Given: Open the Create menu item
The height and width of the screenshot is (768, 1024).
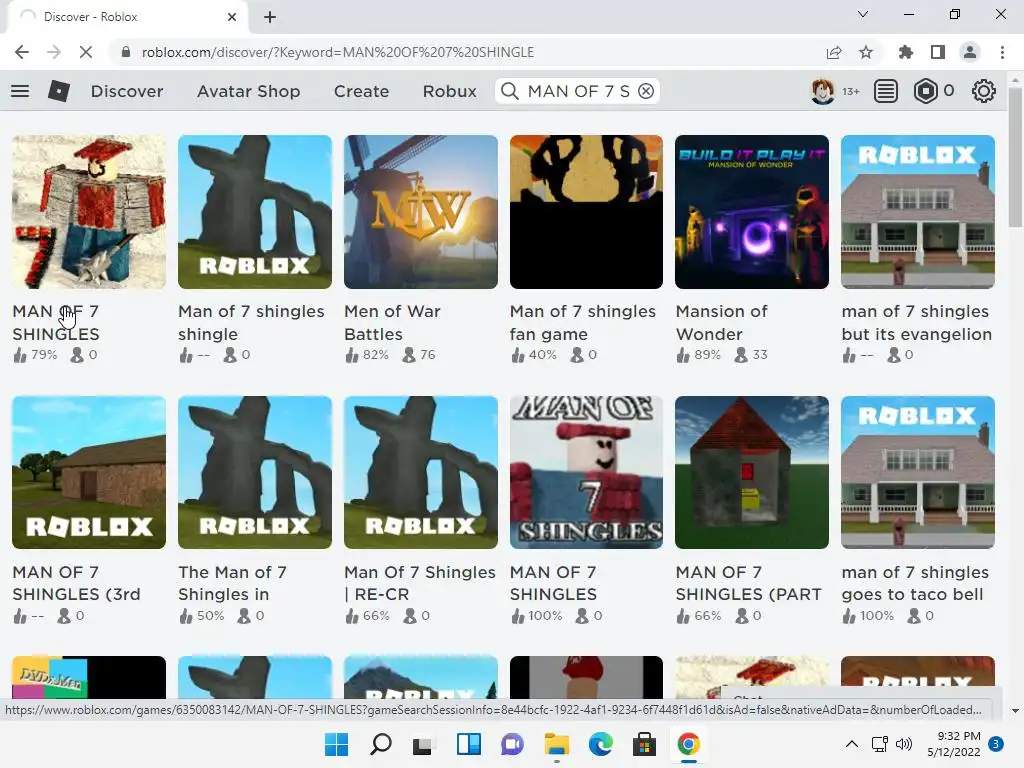Looking at the screenshot, I should click(361, 91).
